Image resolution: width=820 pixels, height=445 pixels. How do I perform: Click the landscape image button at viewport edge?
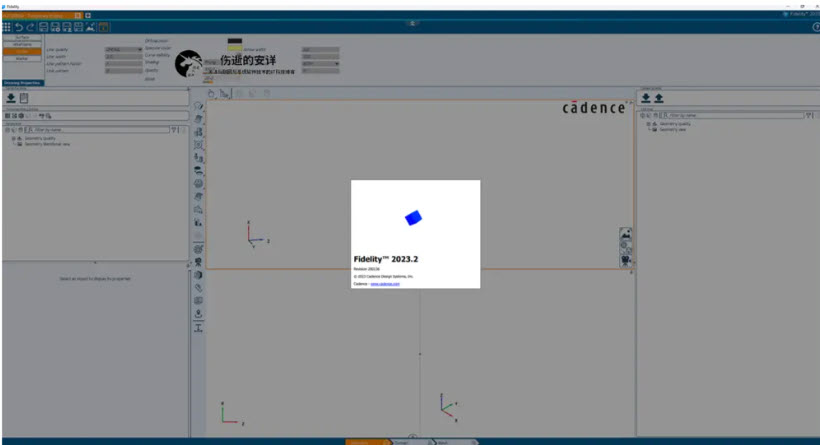(x=625, y=234)
